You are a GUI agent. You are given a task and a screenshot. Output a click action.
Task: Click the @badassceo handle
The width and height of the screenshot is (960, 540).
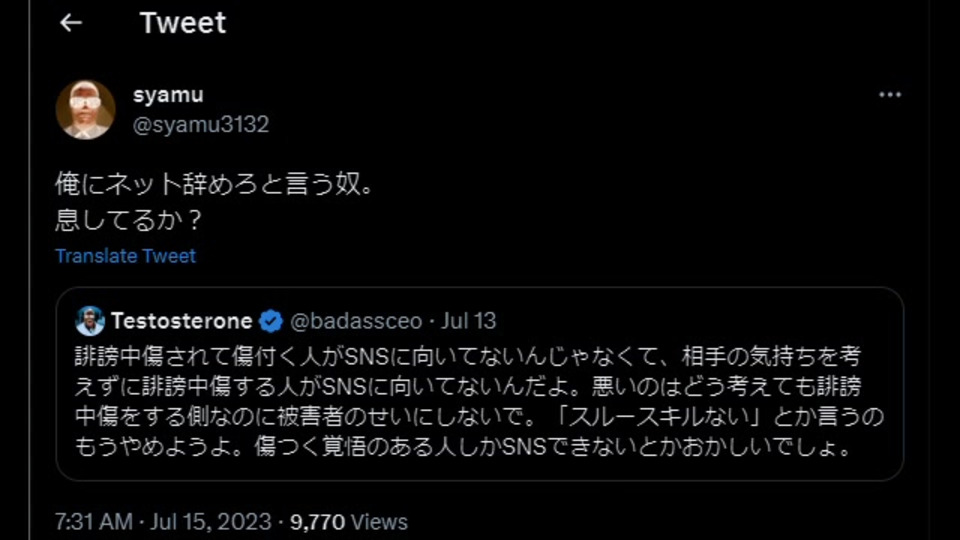pos(358,321)
